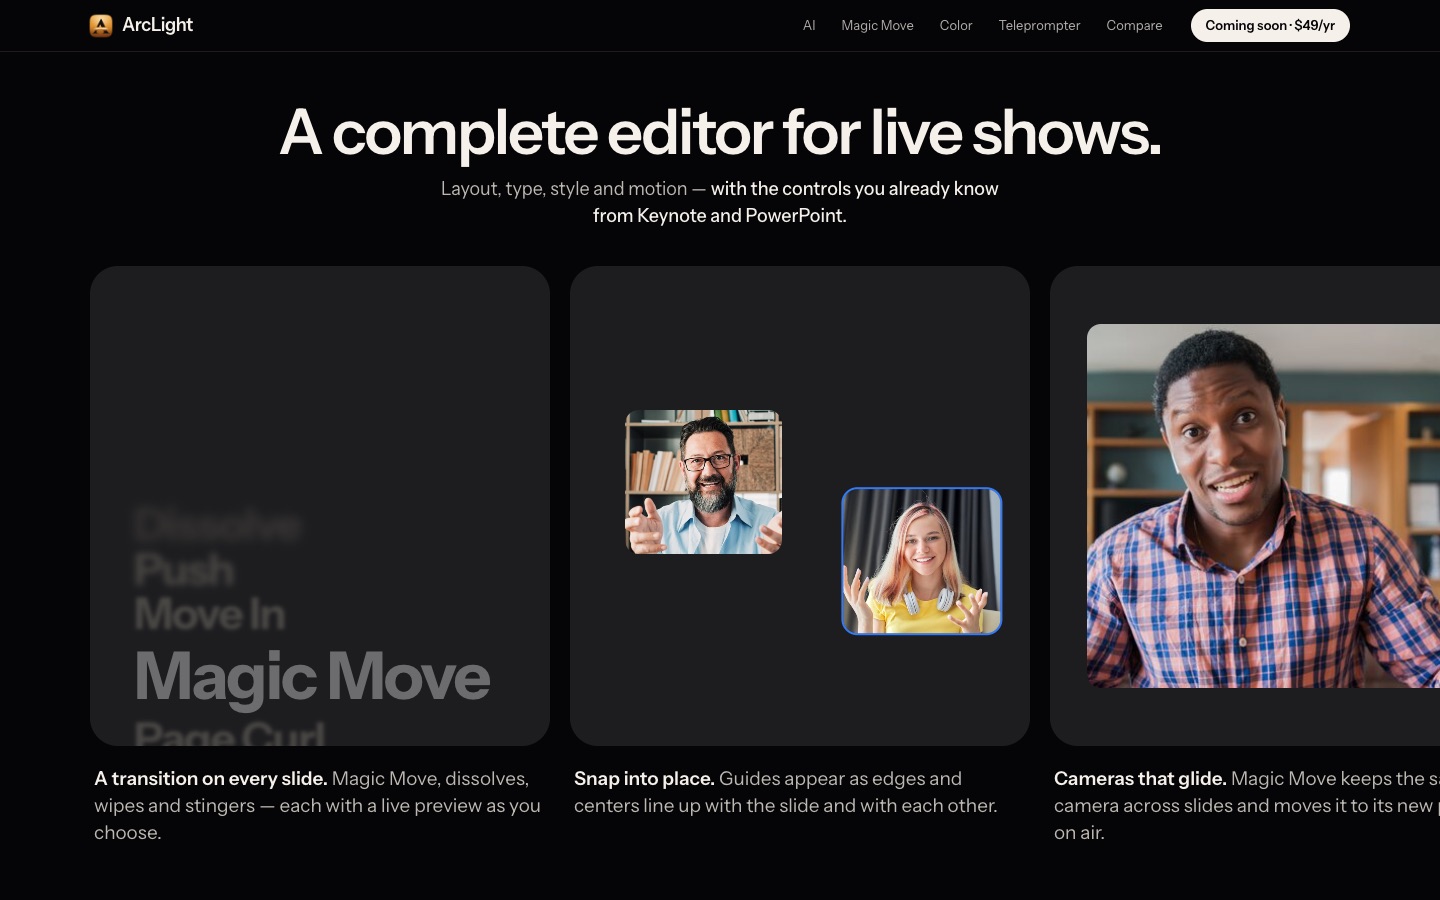Jump to the Compare section
This screenshot has height=900, width=1440.
click(x=1134, y=25)
